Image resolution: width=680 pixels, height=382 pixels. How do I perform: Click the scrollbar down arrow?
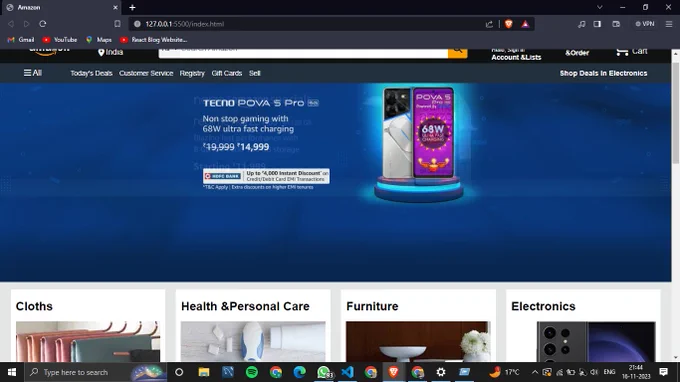point(676,357)
